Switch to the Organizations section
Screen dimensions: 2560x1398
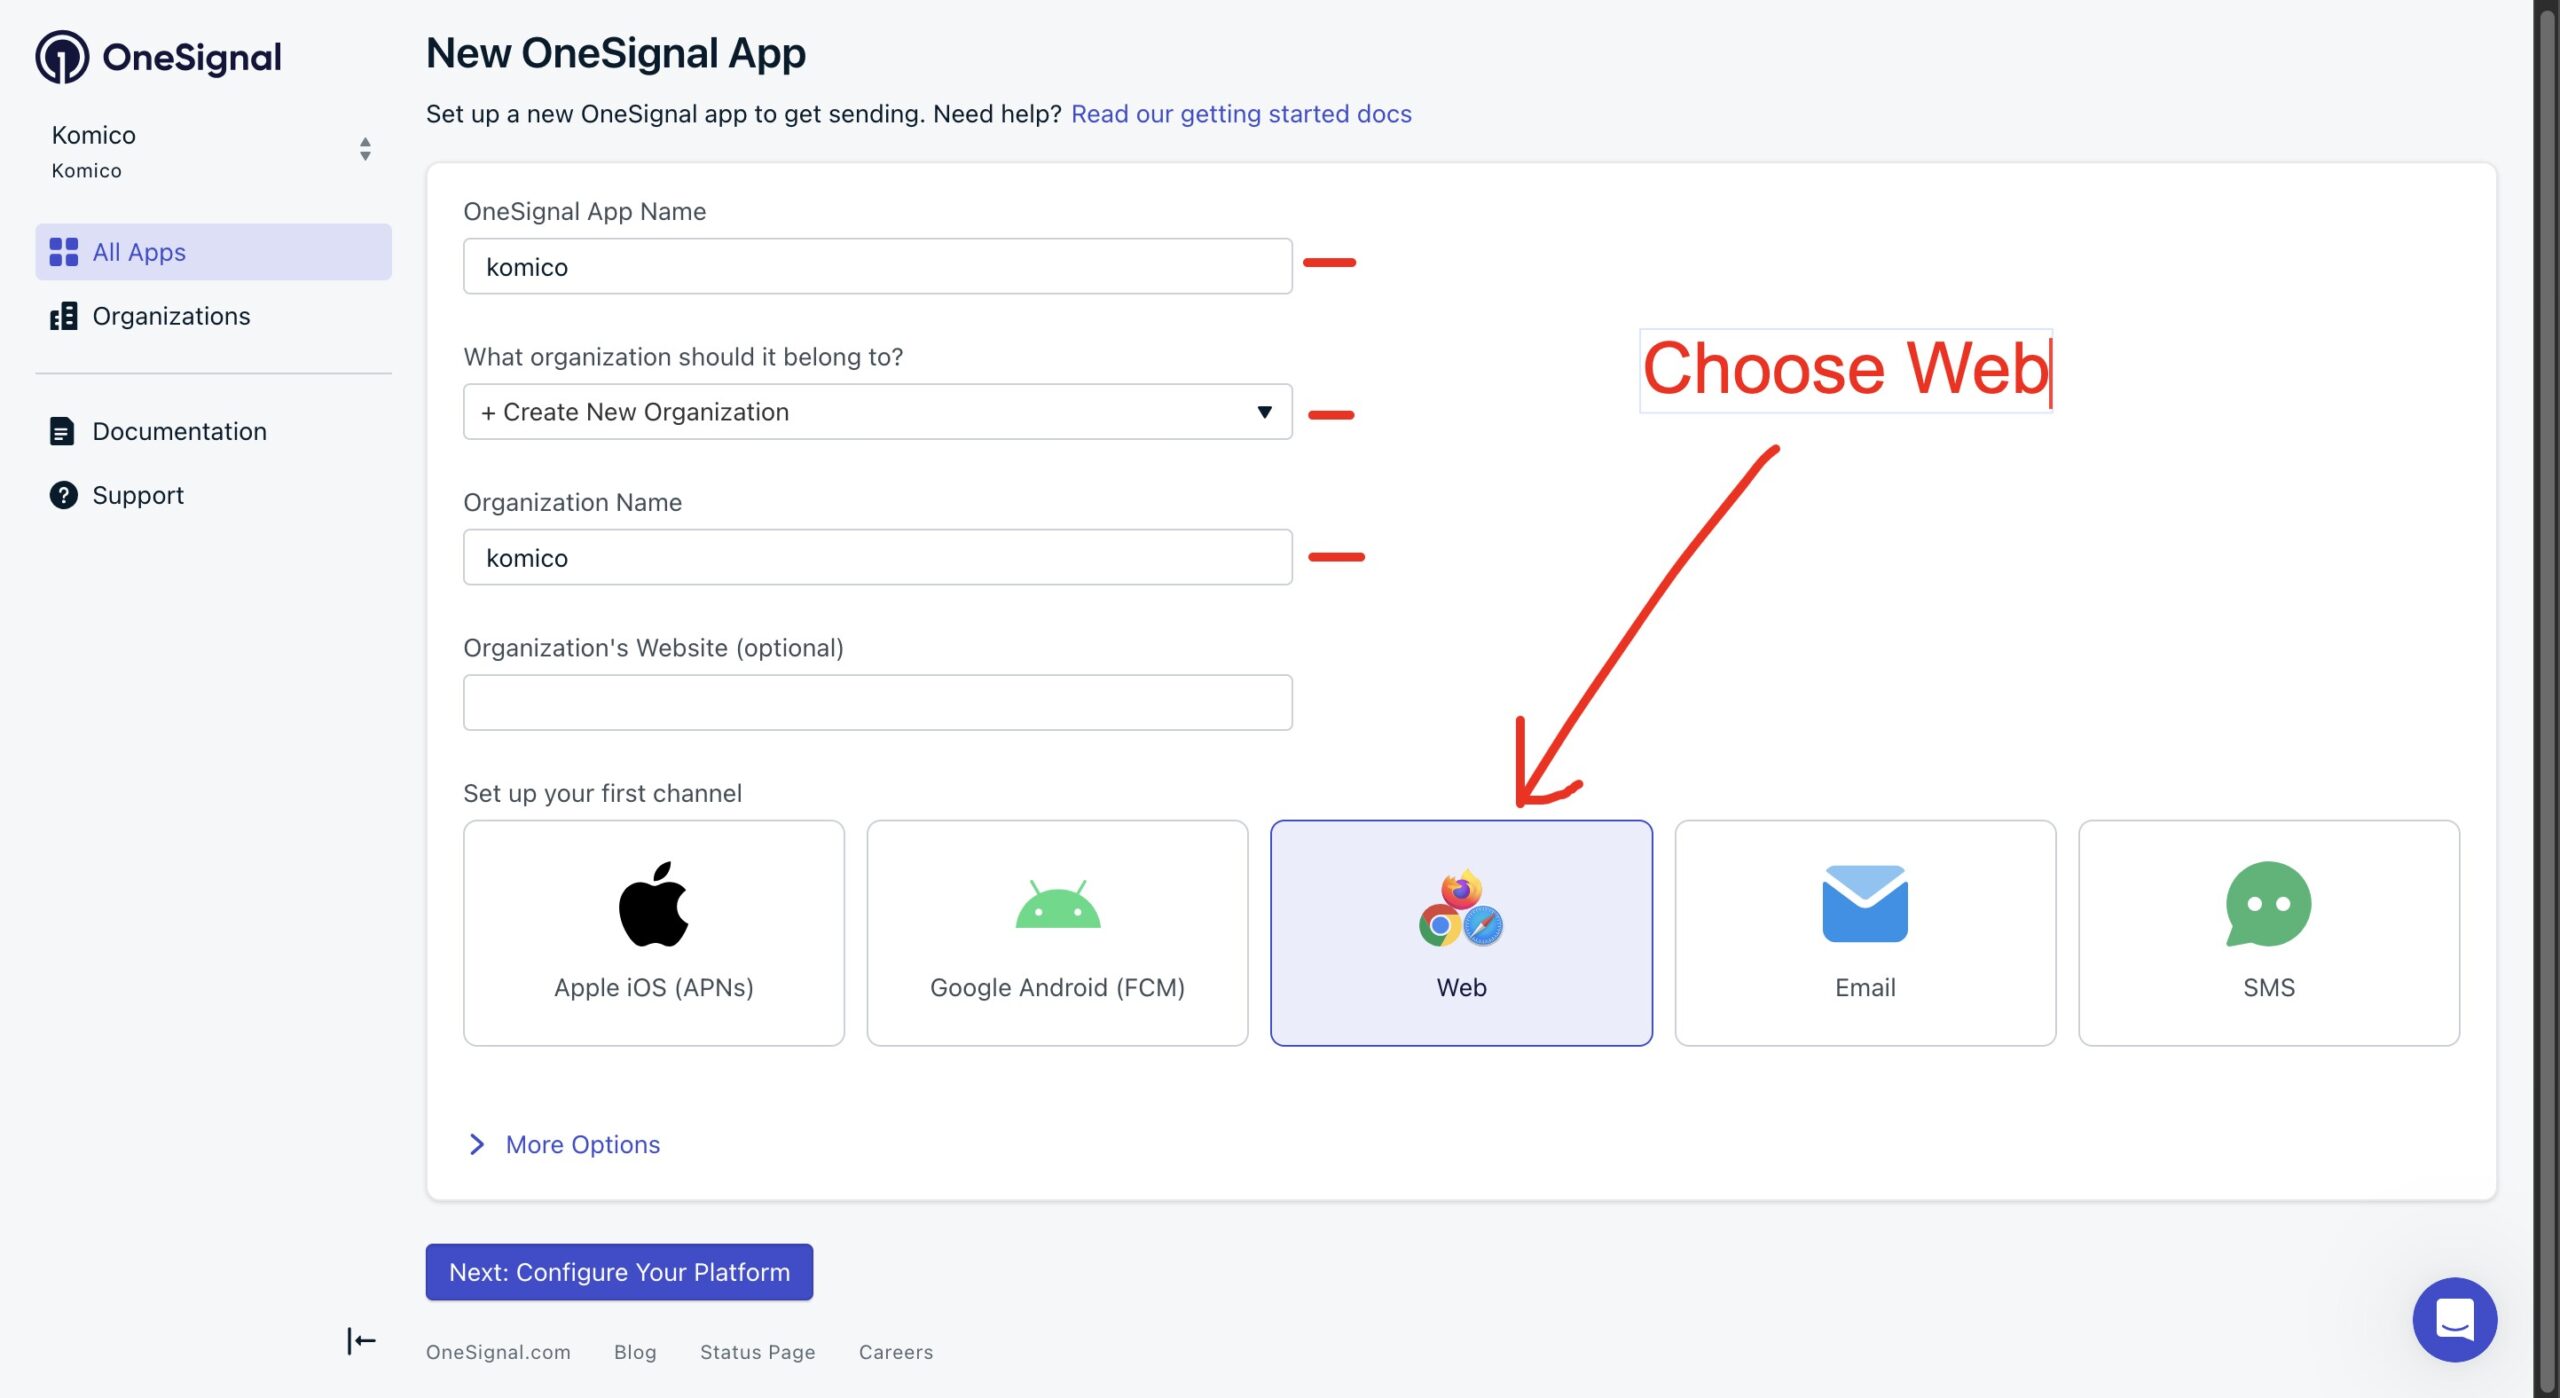tap(170, 315)
